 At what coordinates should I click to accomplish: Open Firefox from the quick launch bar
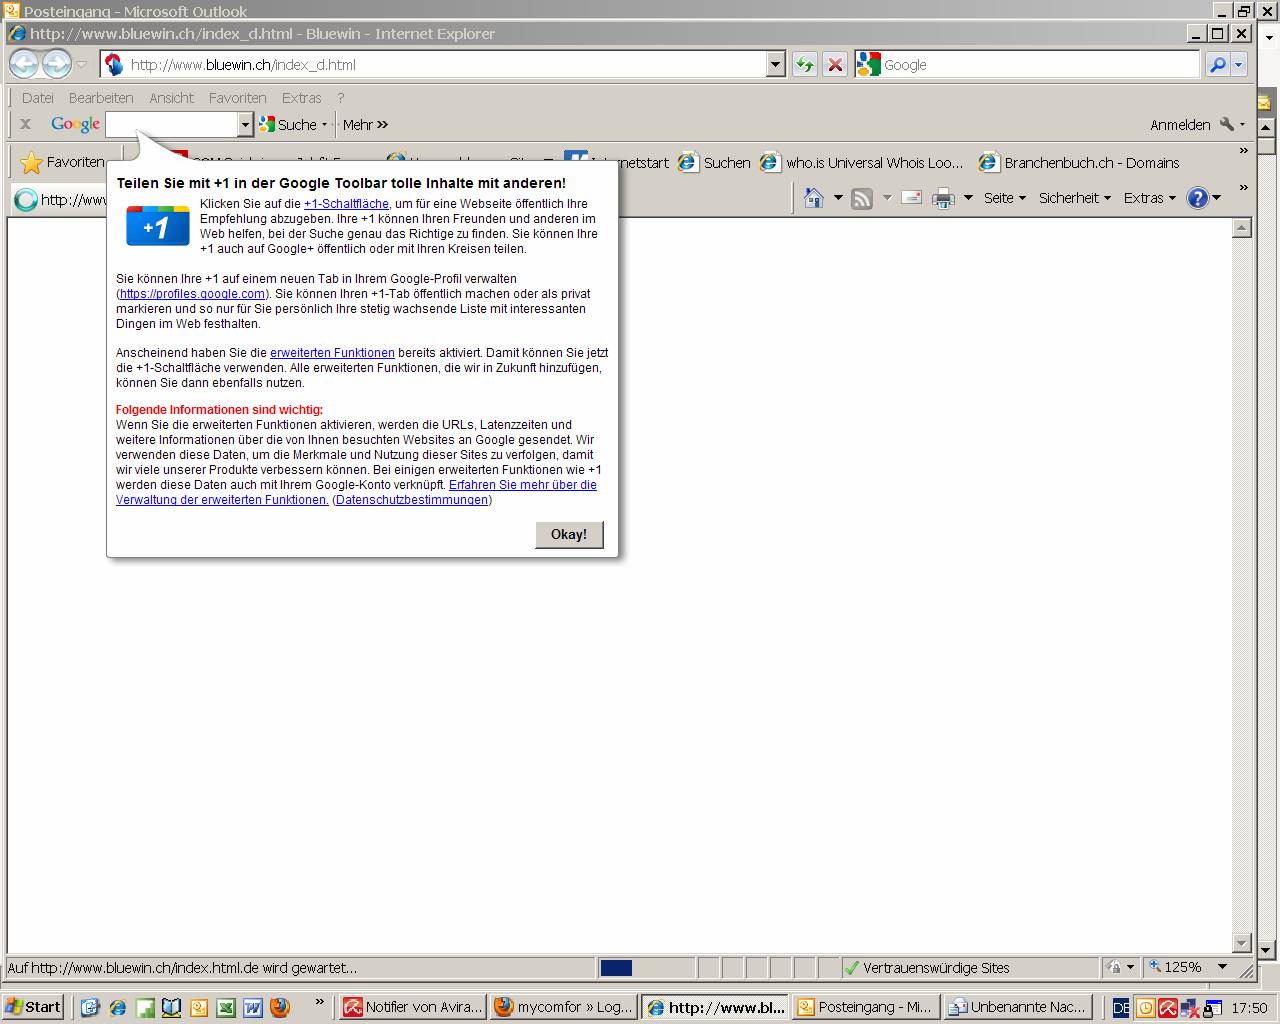coord(280,1007)
